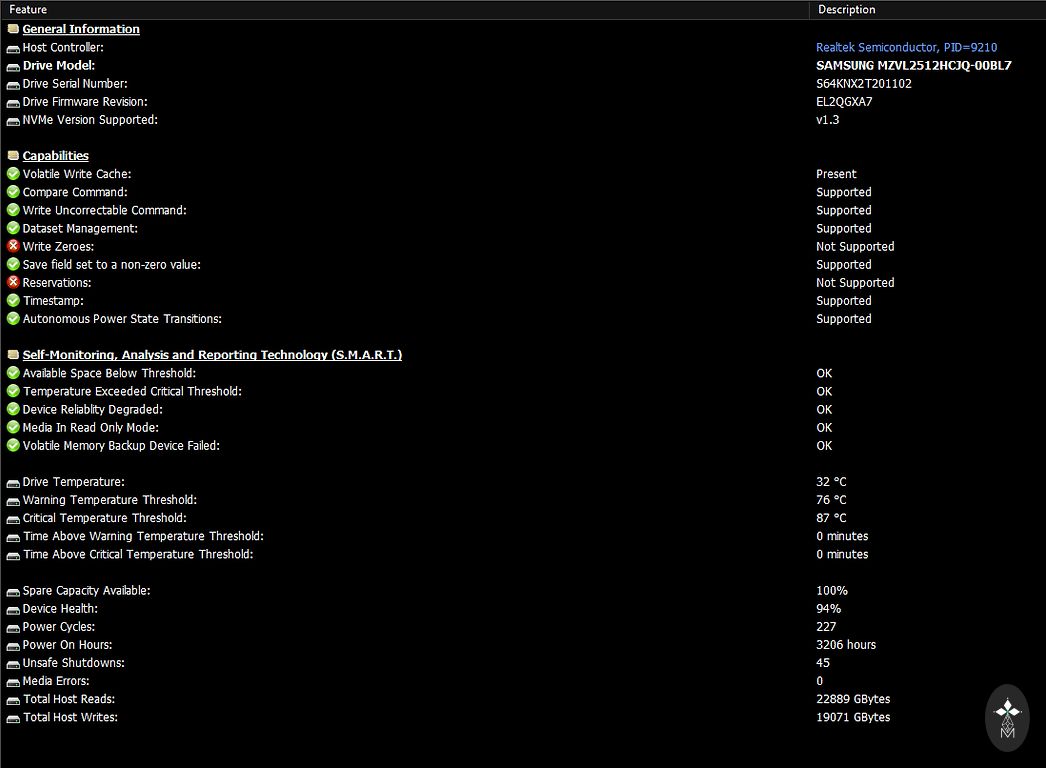Select the Power On Hours row
This screenshot has height=768, width=1046.
click(67, 645)
